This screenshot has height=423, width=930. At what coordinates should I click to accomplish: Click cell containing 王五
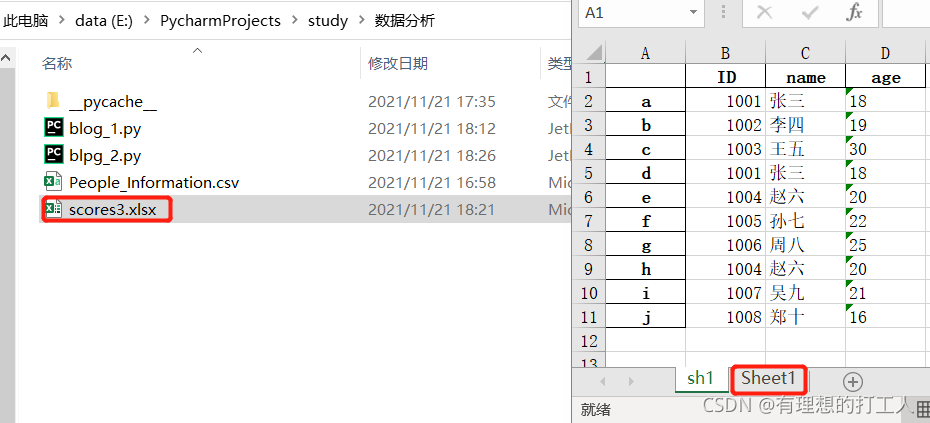[805, 149]
